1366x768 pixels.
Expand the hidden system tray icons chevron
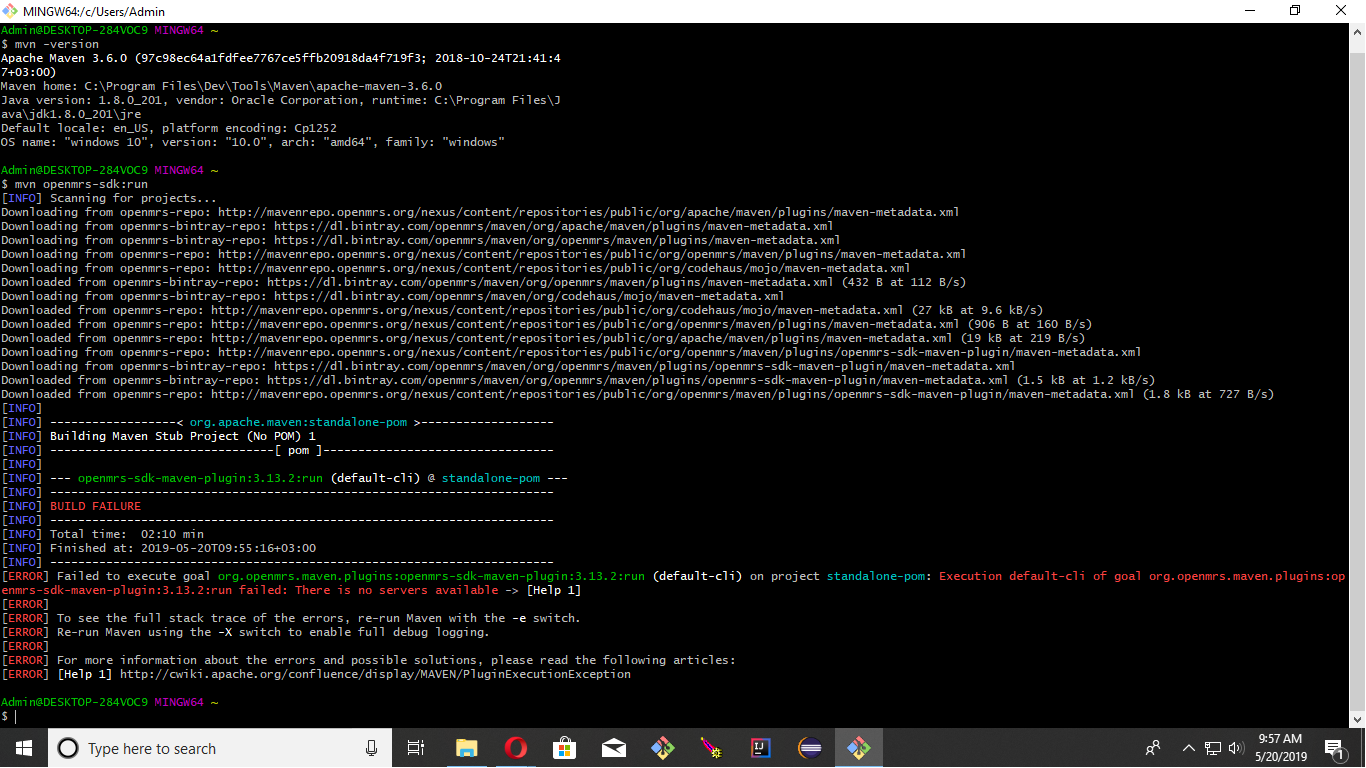[1189, 748]
